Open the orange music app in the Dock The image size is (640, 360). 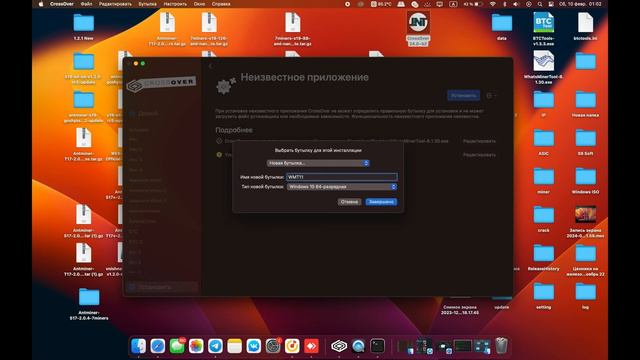click(x=292, y=346)
